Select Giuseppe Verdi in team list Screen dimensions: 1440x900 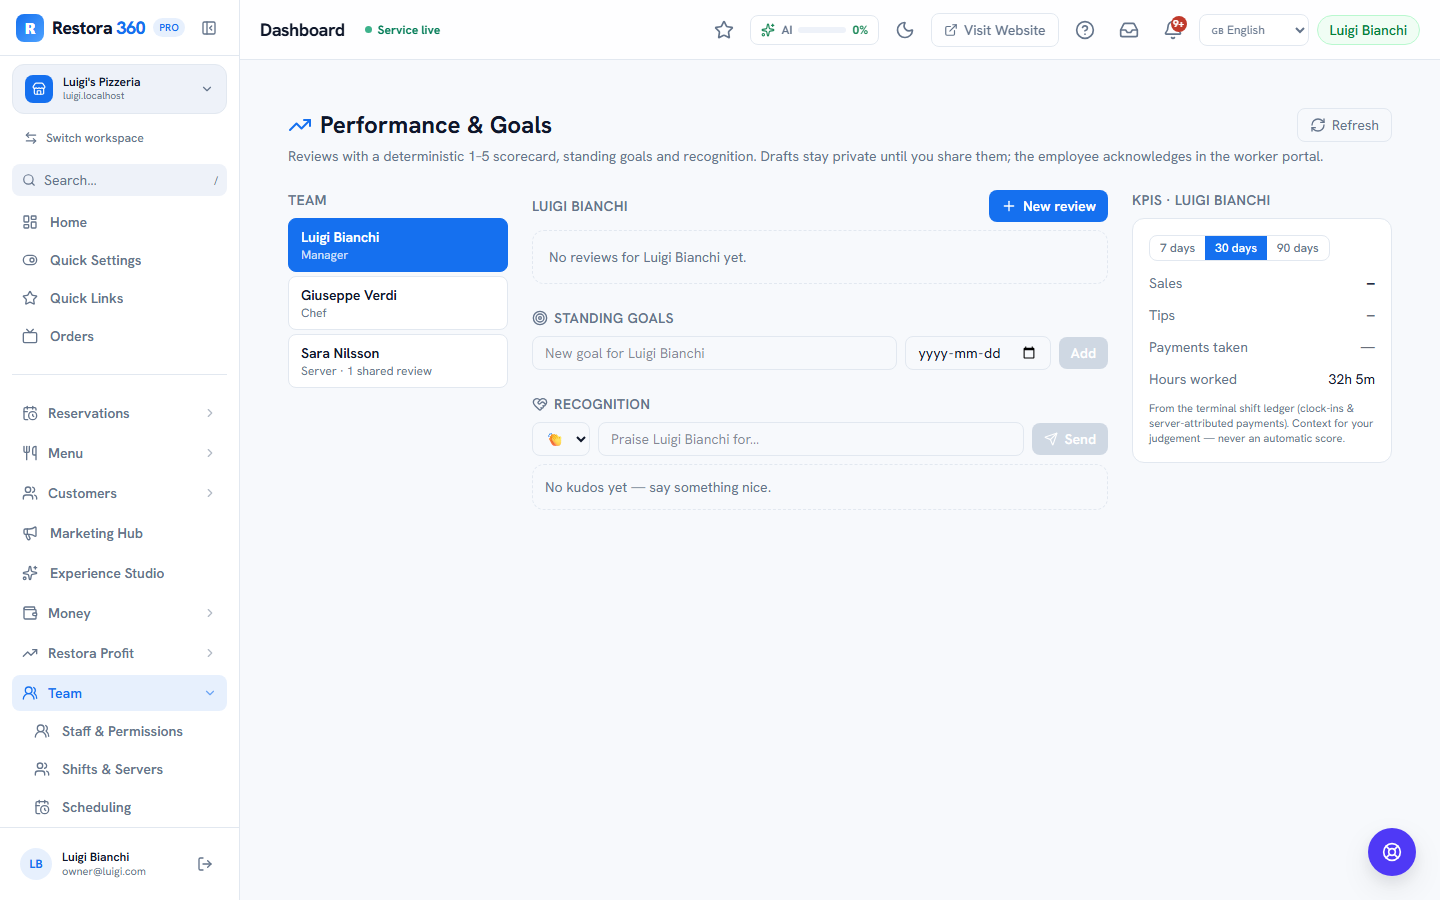coord(398,303)
